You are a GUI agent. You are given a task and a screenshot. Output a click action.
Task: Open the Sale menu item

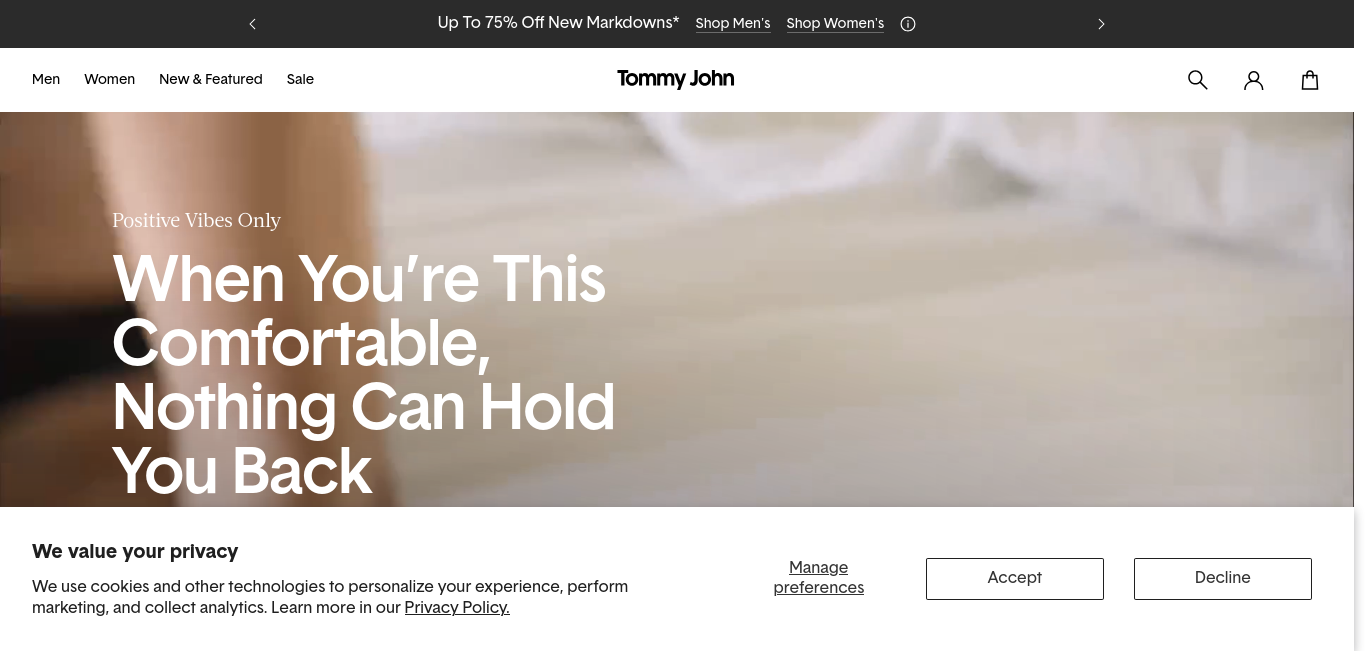(300, 79)
